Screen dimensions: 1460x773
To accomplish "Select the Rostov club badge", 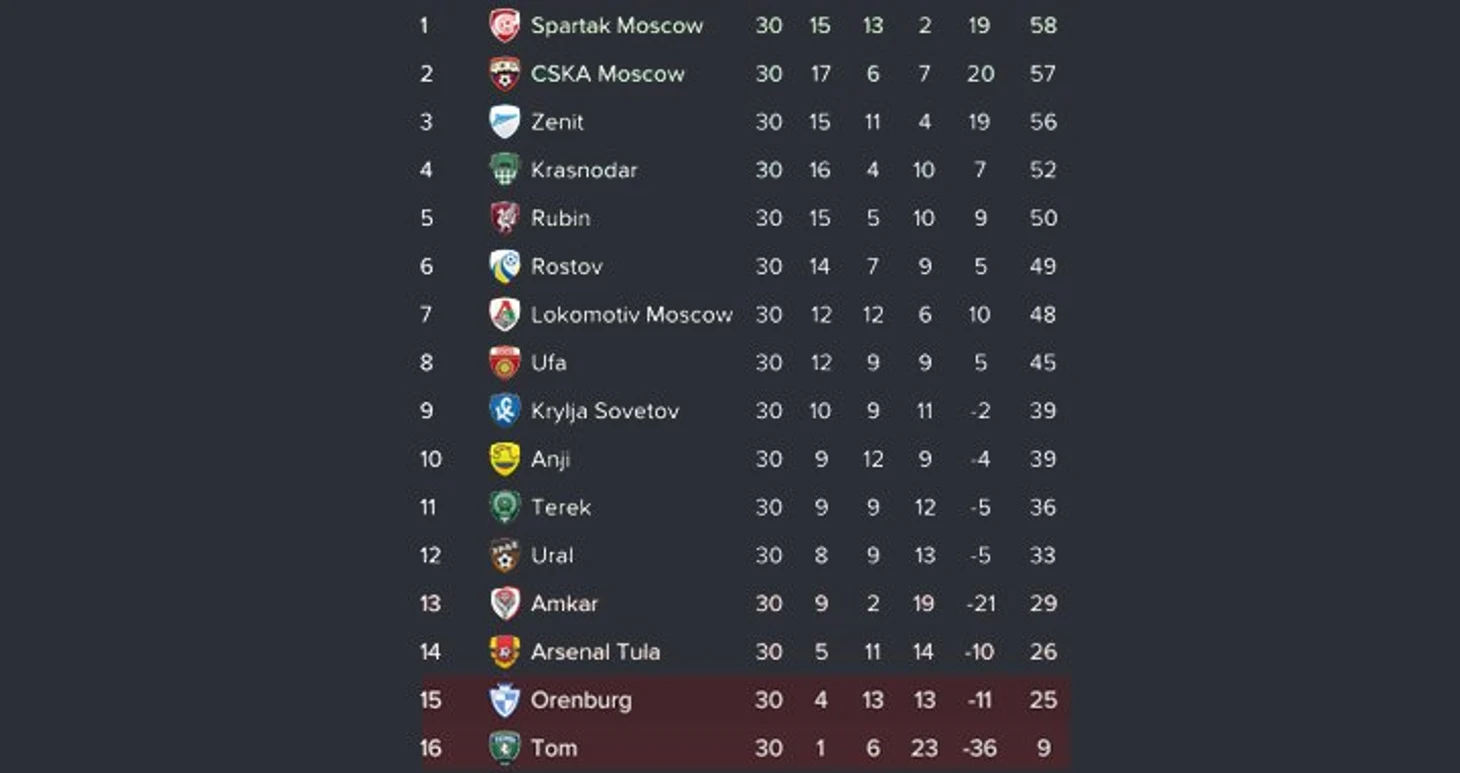I will [504, 266].
